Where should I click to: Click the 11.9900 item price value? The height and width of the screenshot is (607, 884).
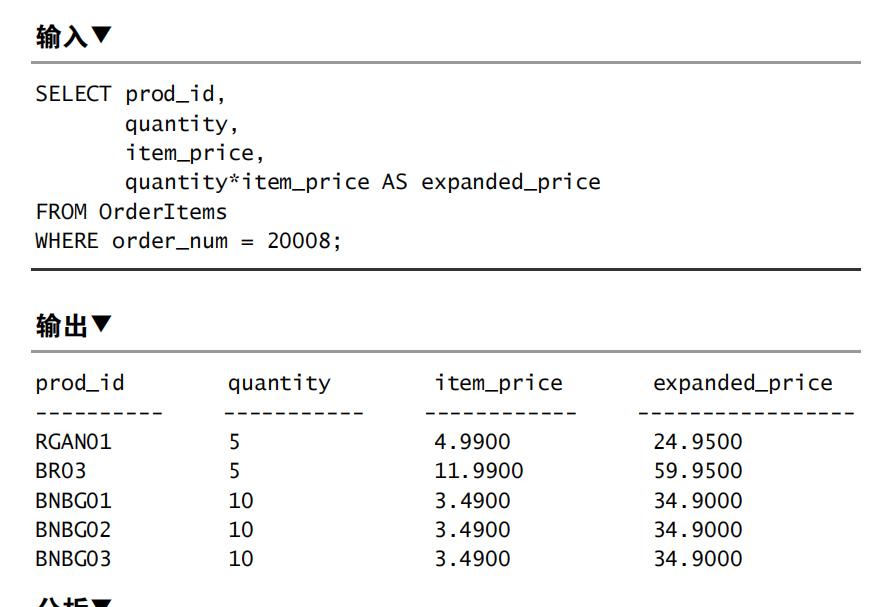478,471
